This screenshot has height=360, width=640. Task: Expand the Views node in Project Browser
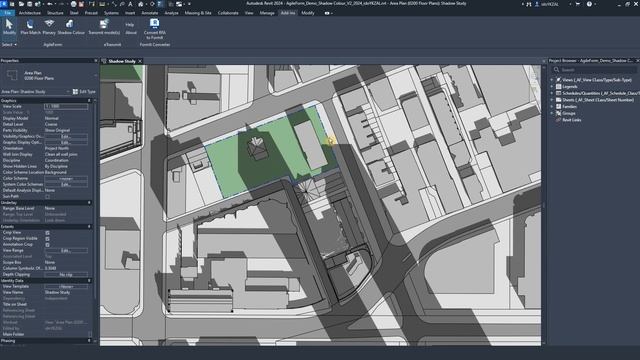coord(551,80)
